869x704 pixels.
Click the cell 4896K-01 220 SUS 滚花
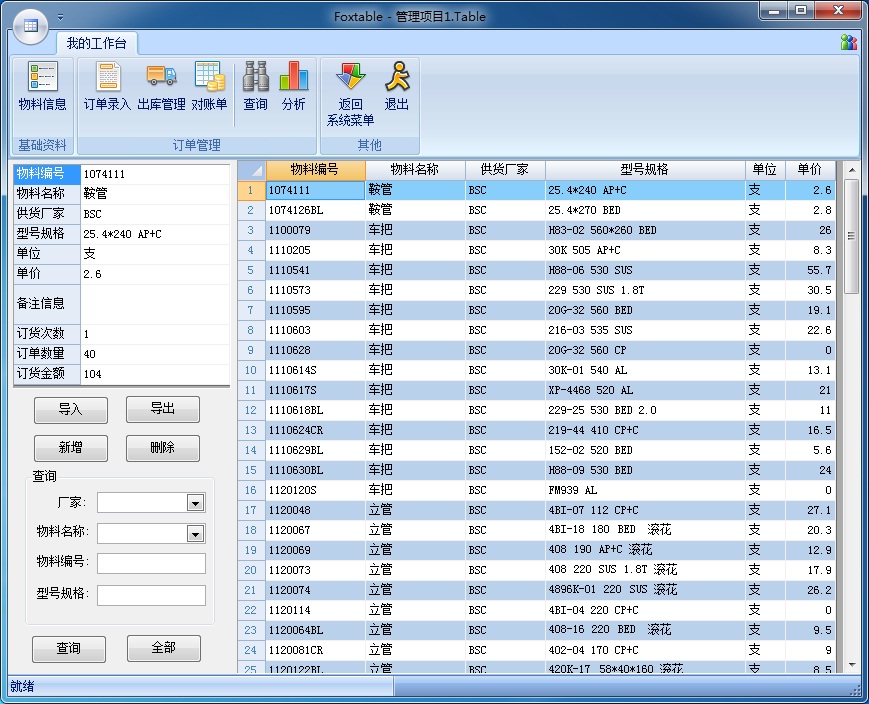tap(645, 590)
